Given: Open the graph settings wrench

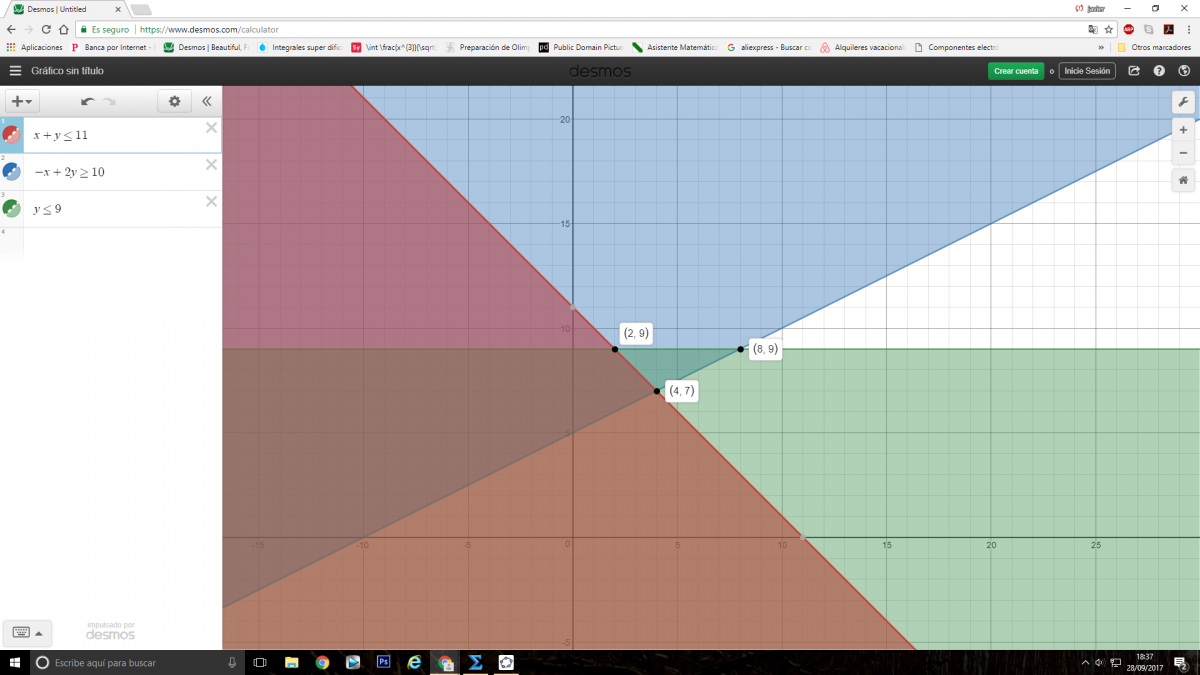Looking at the screenshot, I should [x=1183, y=102].
